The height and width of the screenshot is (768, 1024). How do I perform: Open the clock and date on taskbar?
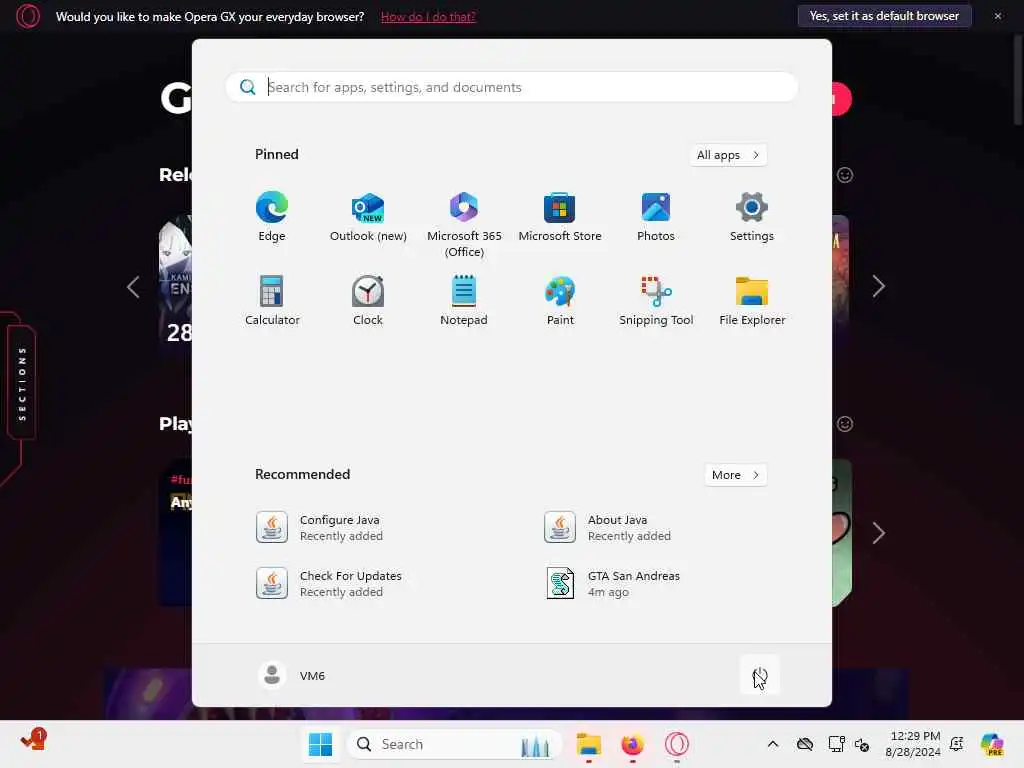pos(913,744)
